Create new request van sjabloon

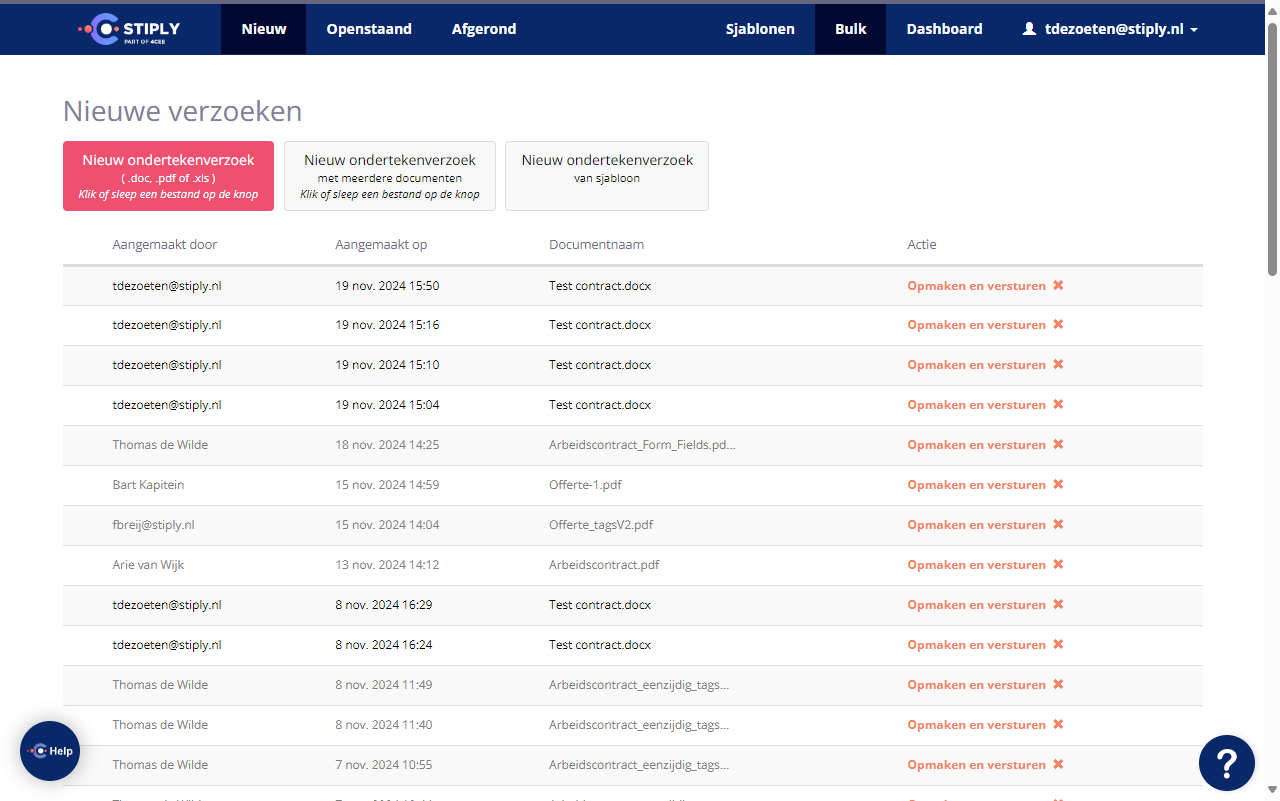[x=607, y=176]
